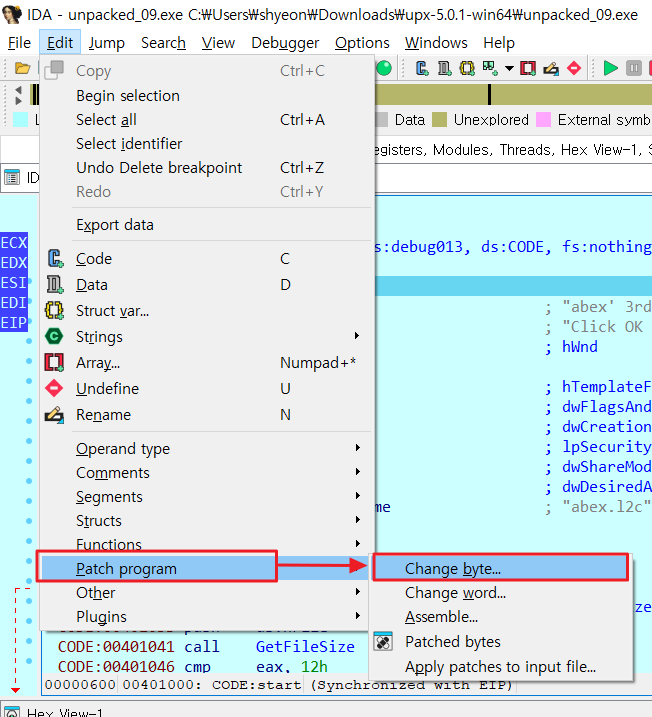The height and width of the screenshot is (717, 652).
Task: Click the toolbar Undefine red diamond icon
Action: pyautogui.click(x=574, y=69)
